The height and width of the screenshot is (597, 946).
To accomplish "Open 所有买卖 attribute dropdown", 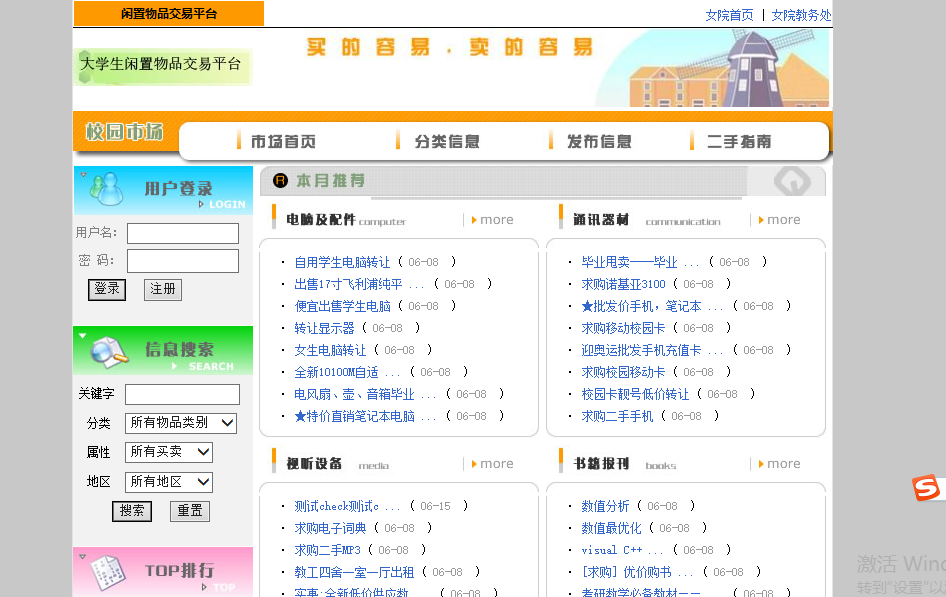I will pyautogui.click(x=169, y=452).
